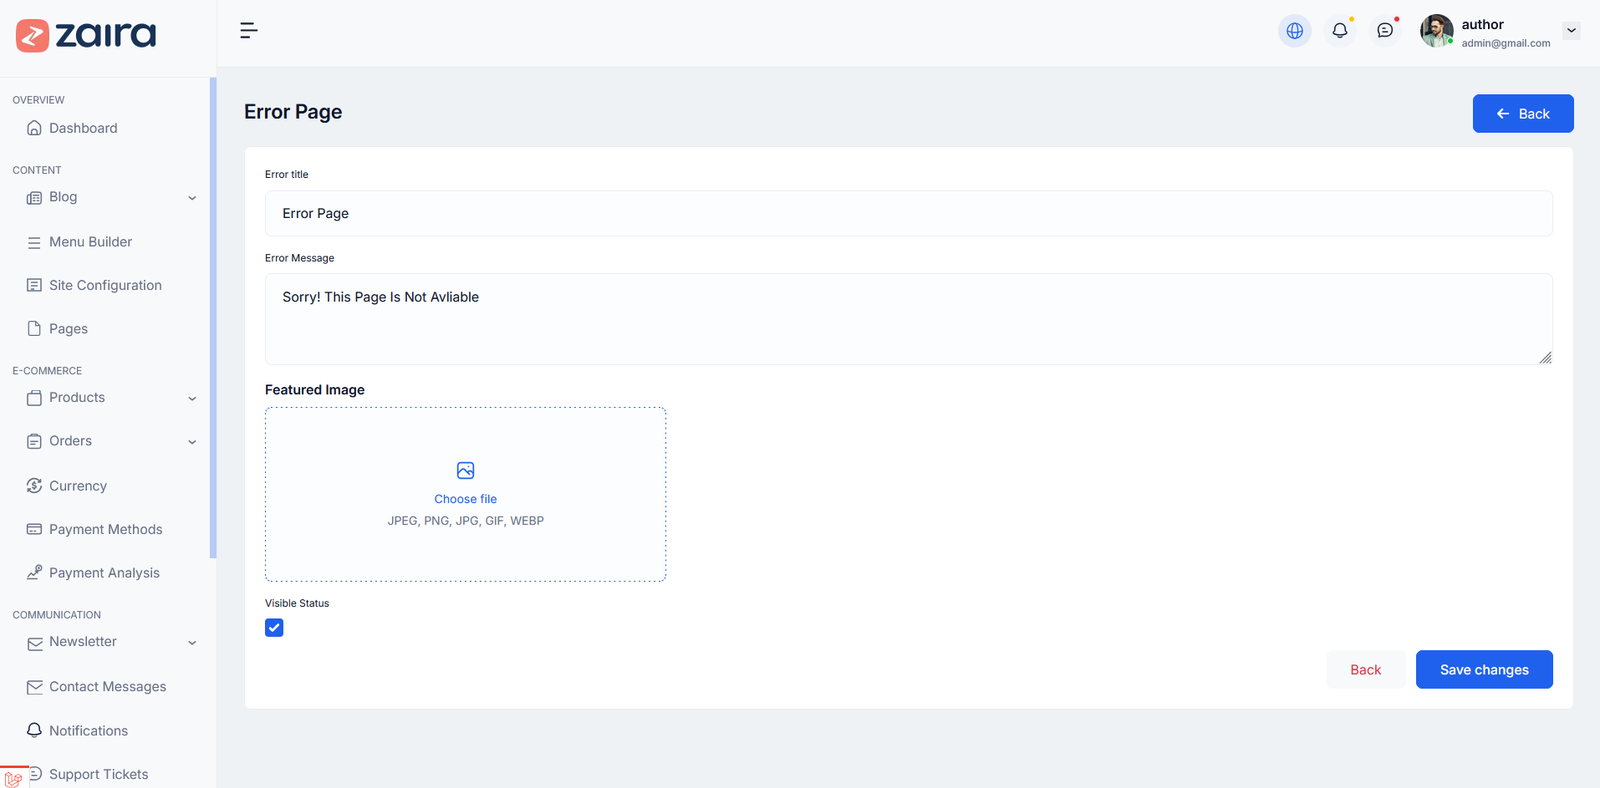Click the blue Back button at top
The image size is (1600, 788).
(x=1522, y=114)
